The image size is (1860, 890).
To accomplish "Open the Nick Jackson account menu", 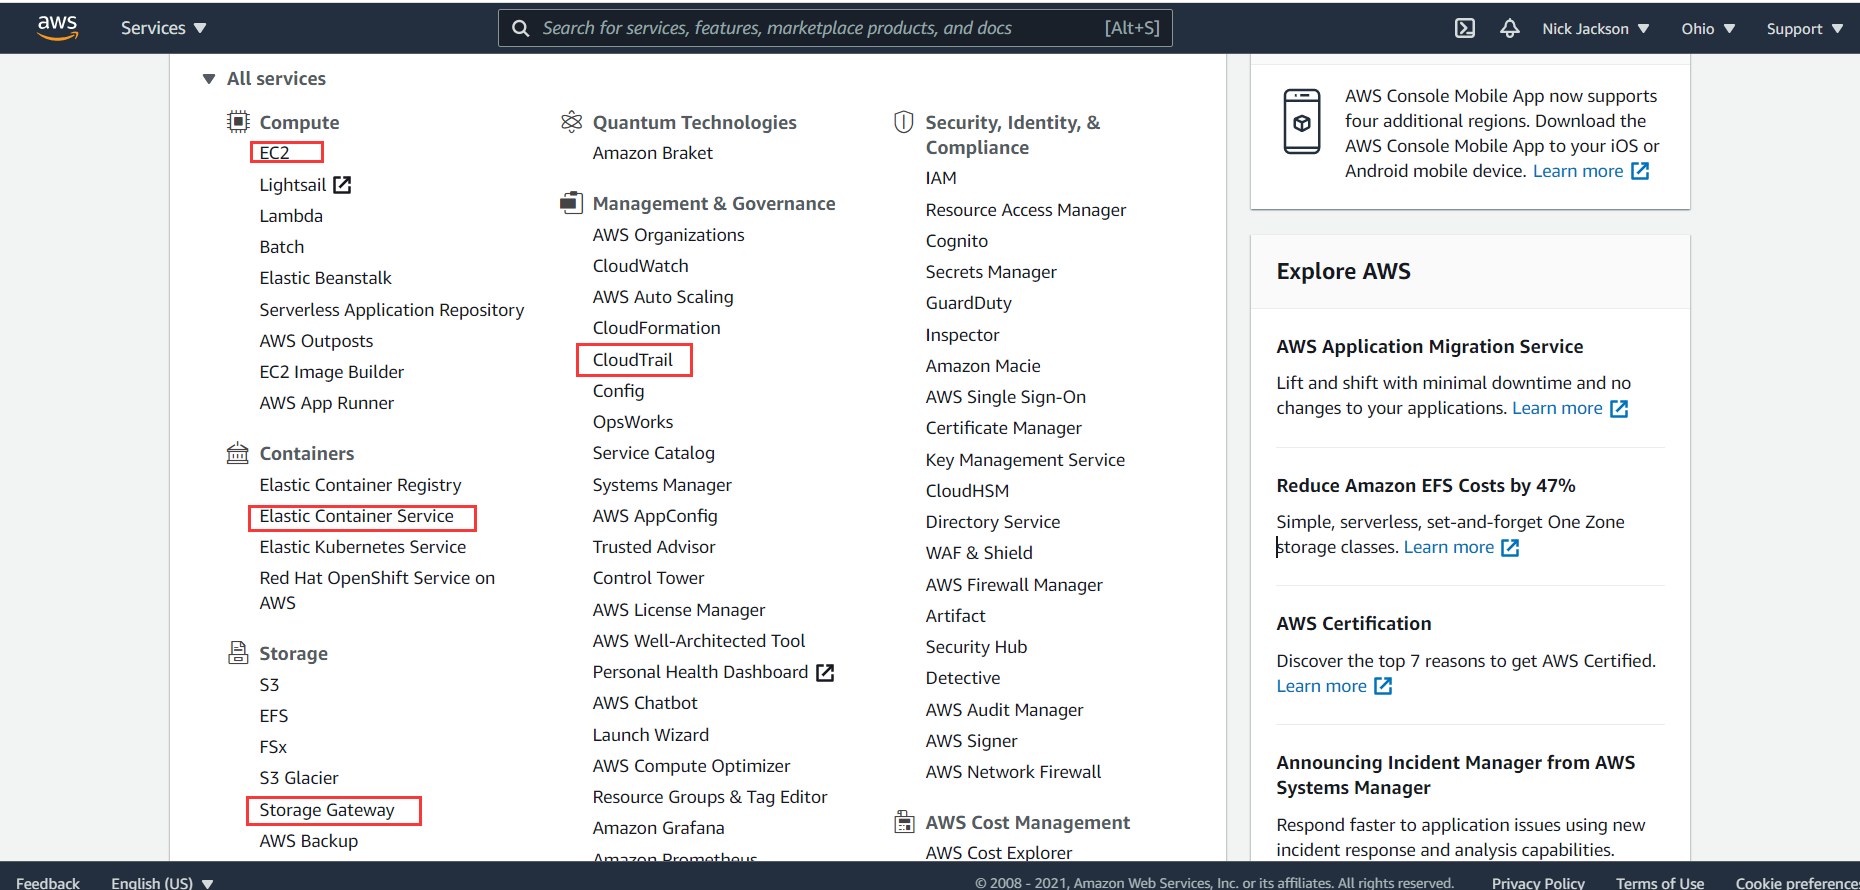I will 1596,28.
